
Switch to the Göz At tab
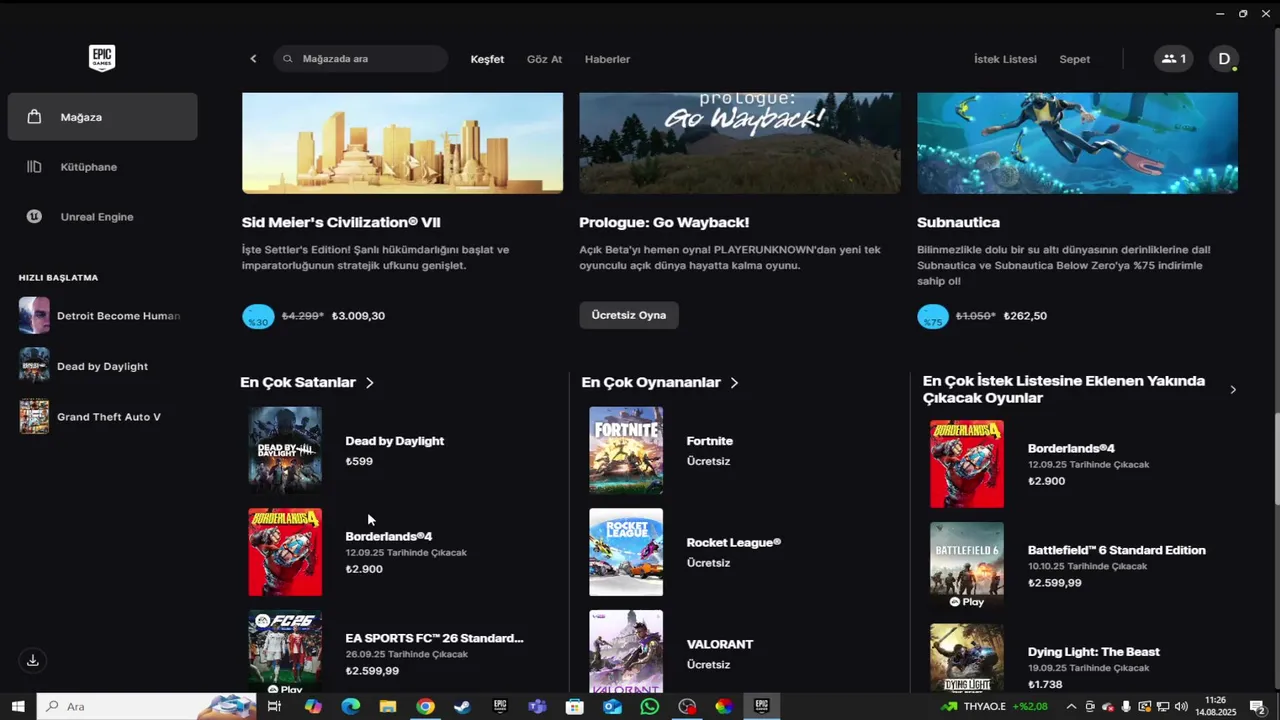click(544, 59)
